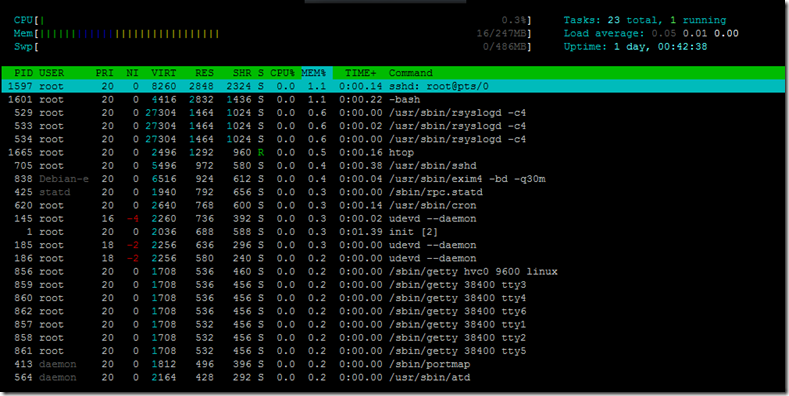
Task: Select udevd --daemon row with PID 145
Action: (393, 218)
